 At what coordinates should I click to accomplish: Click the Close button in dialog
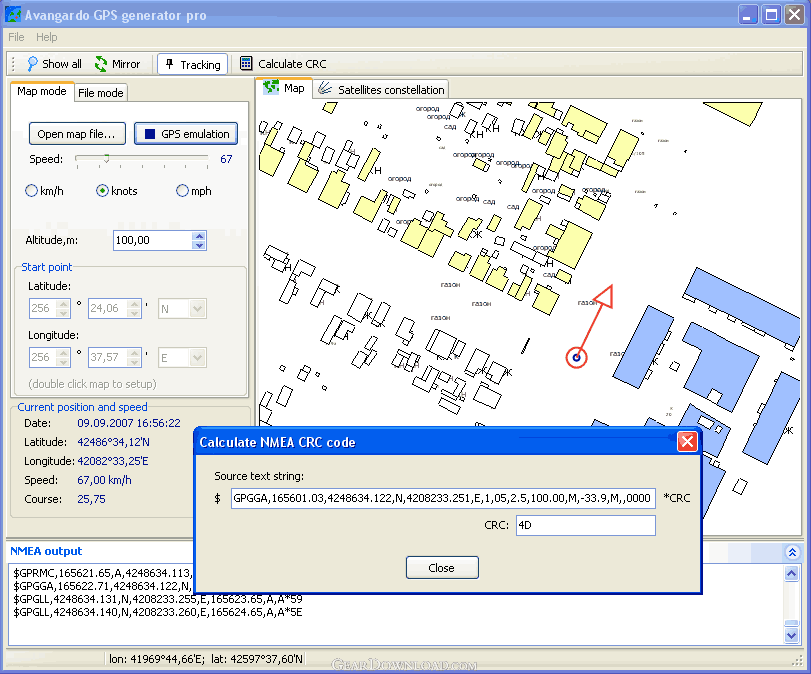tap(442, 567)
